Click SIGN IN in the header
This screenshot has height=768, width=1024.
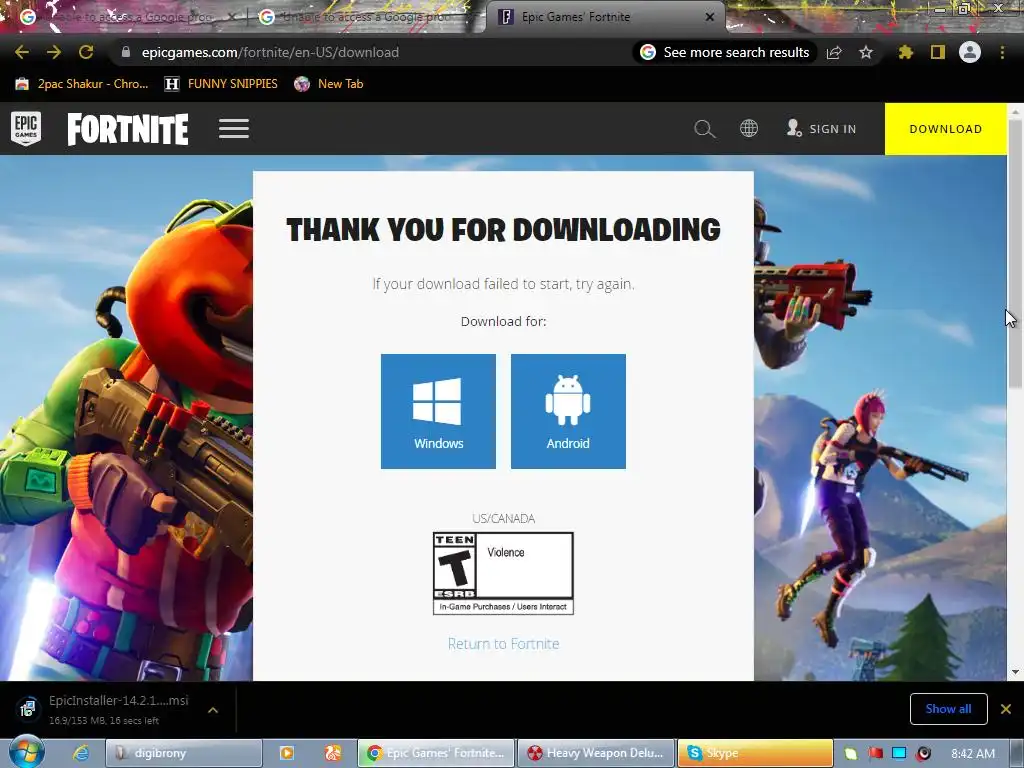point(822,129)
